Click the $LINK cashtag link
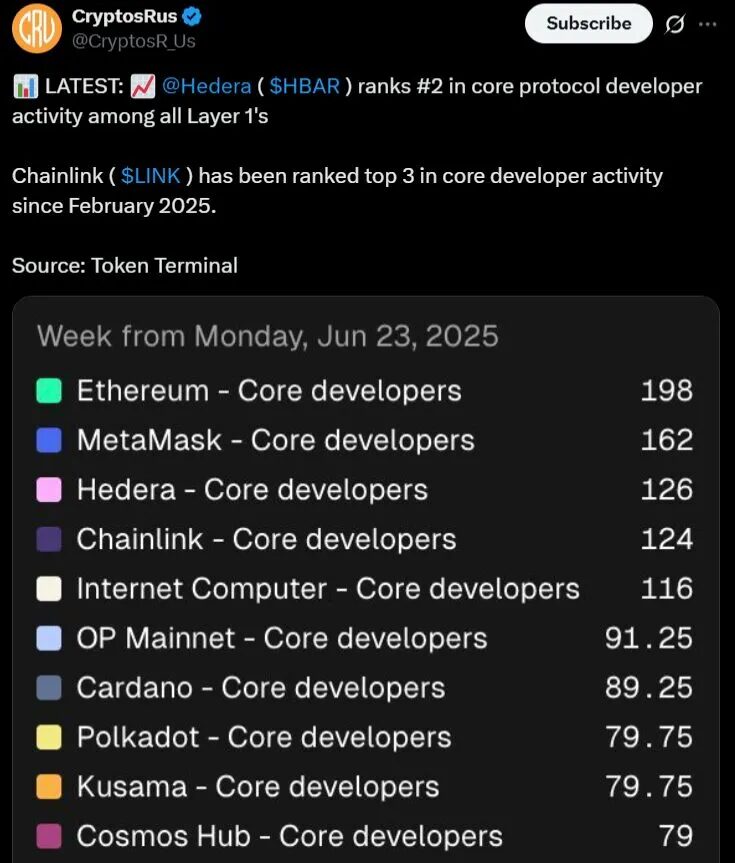 point(150,176)
